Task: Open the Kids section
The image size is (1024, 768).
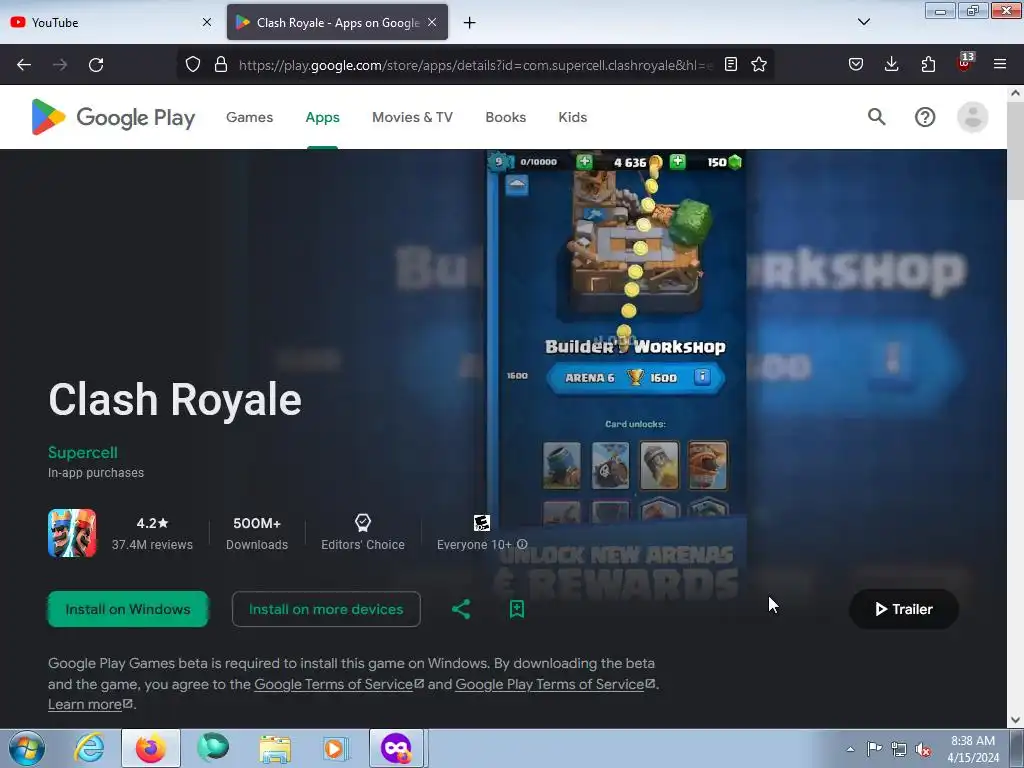Action: [573, 118]
